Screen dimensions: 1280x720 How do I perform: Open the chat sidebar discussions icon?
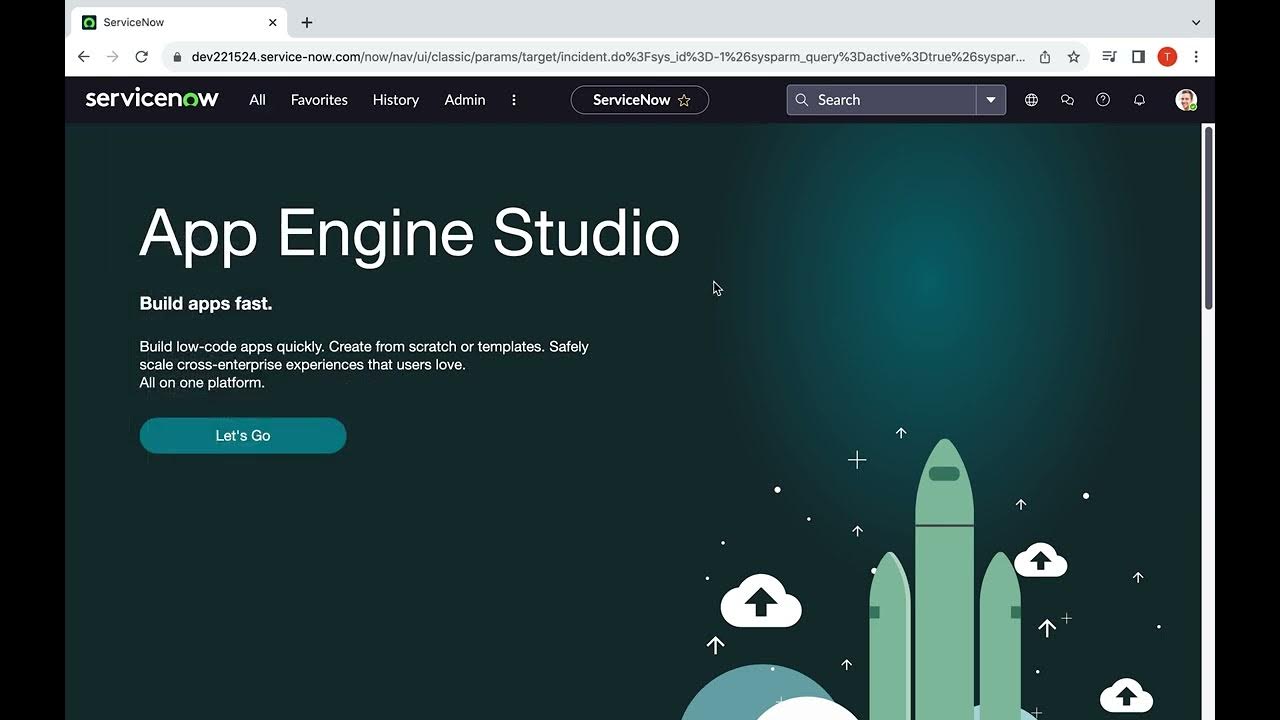click(x=1067, y=100)
